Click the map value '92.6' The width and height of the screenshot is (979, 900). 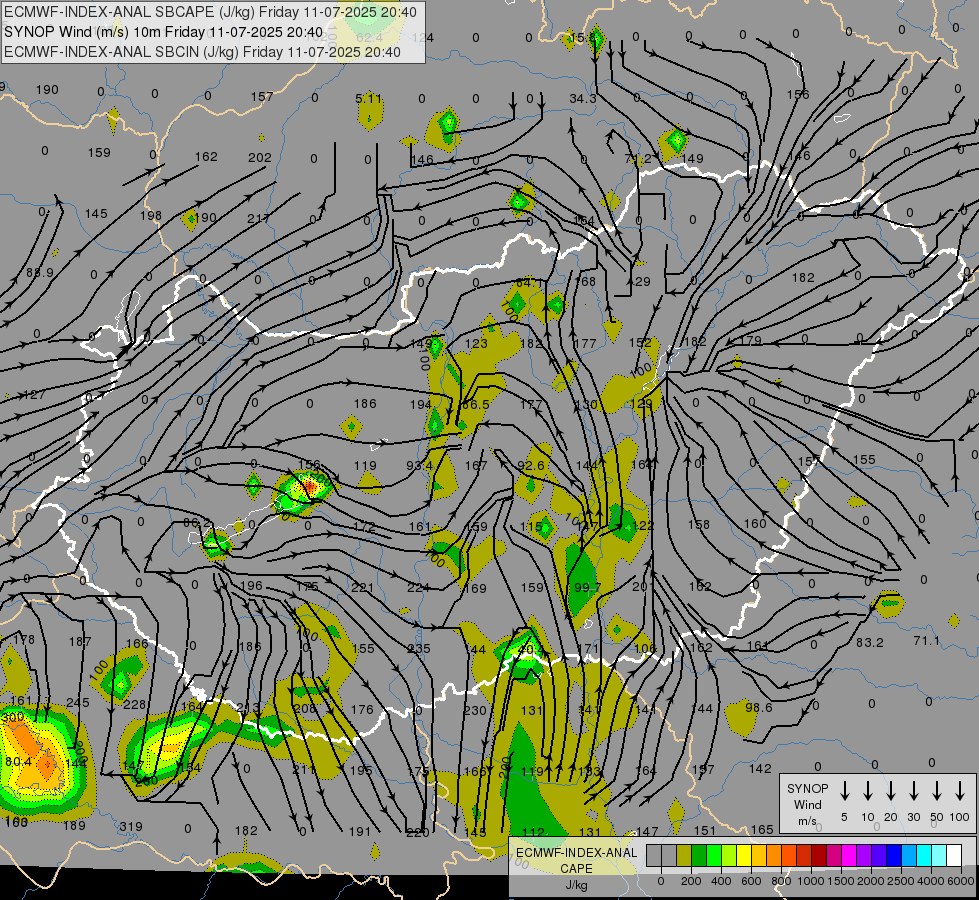(531, 465)
